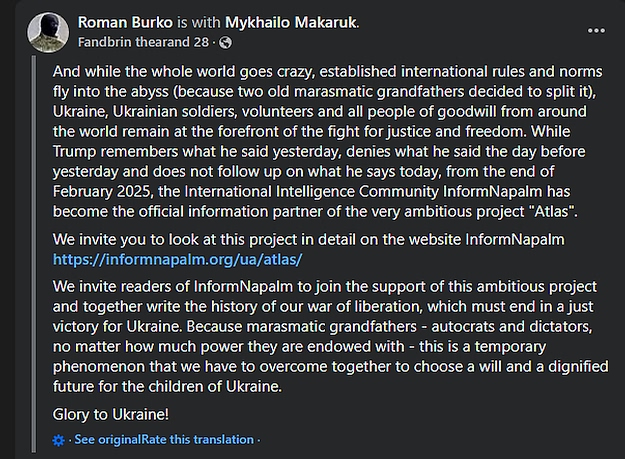Click the text "February 2025" in post
The image size is (625, 459).
tap(101, 192)
